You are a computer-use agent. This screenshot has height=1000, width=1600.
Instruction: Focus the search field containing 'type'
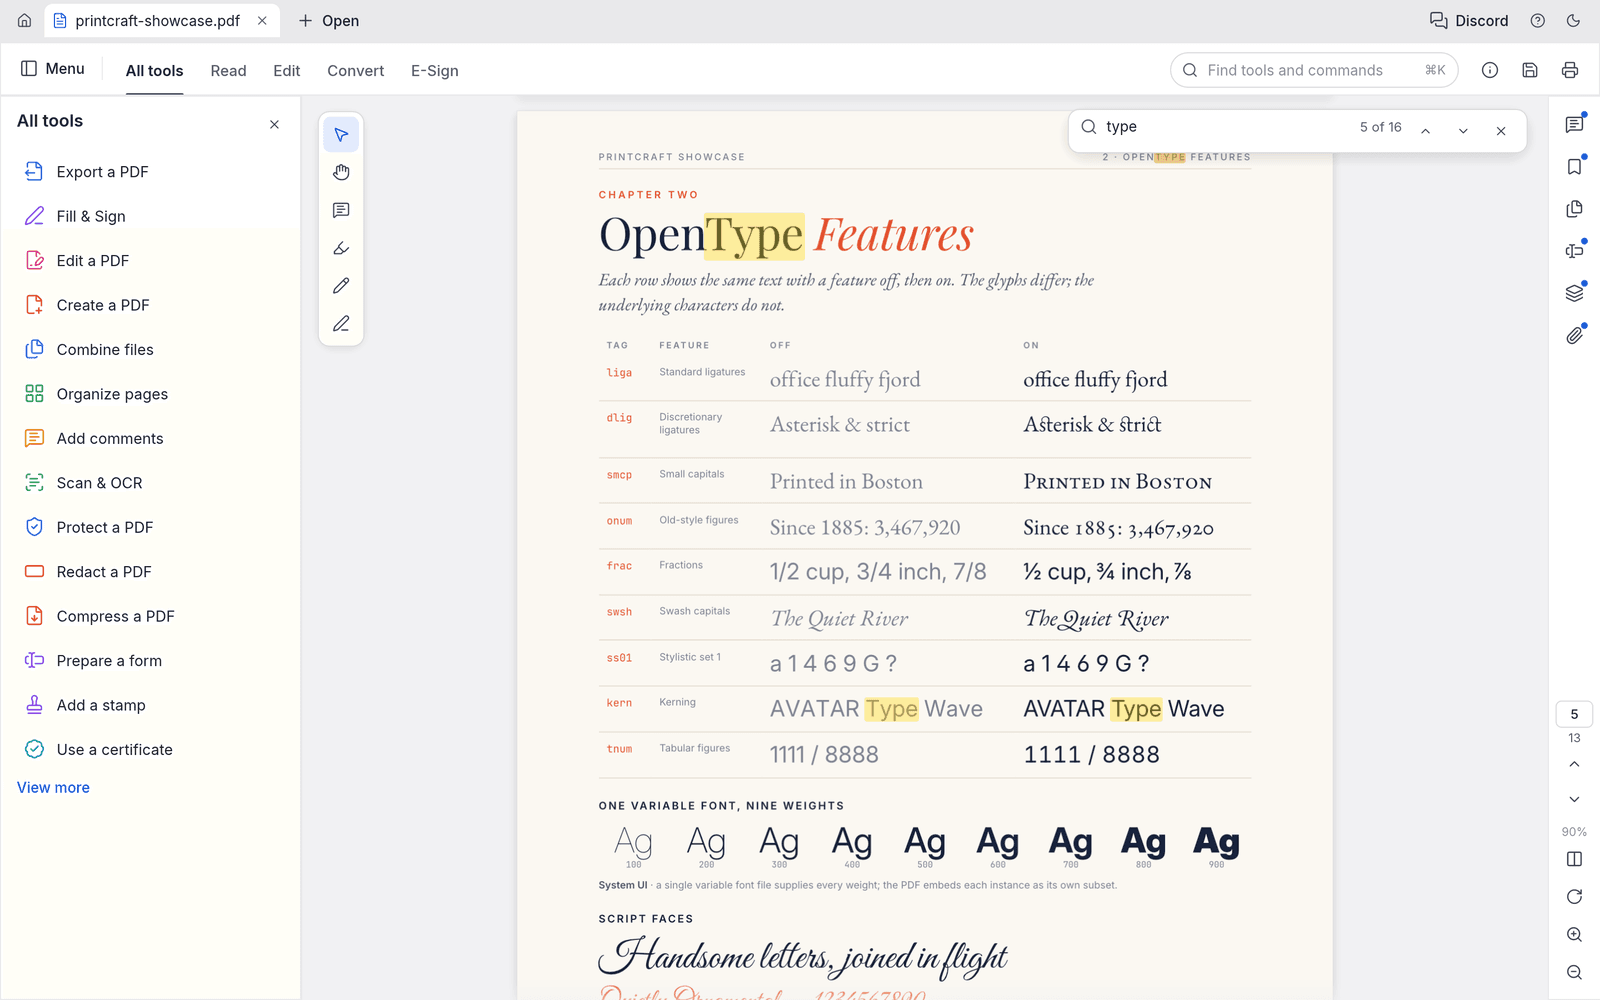click(x=1225, y=127)
